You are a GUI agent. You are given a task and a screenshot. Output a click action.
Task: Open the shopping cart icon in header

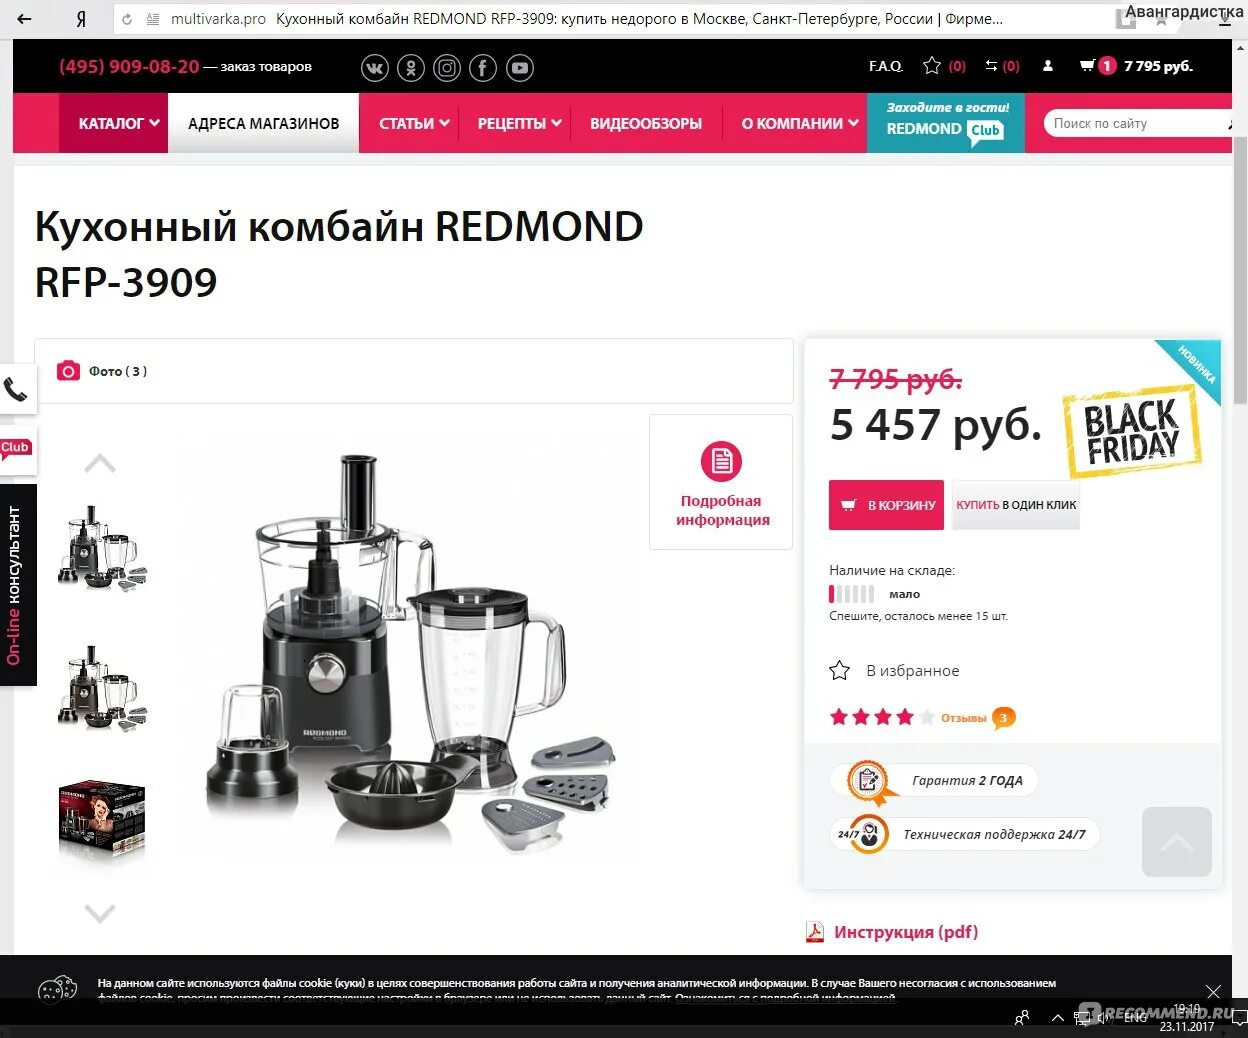coord(1087,66)
